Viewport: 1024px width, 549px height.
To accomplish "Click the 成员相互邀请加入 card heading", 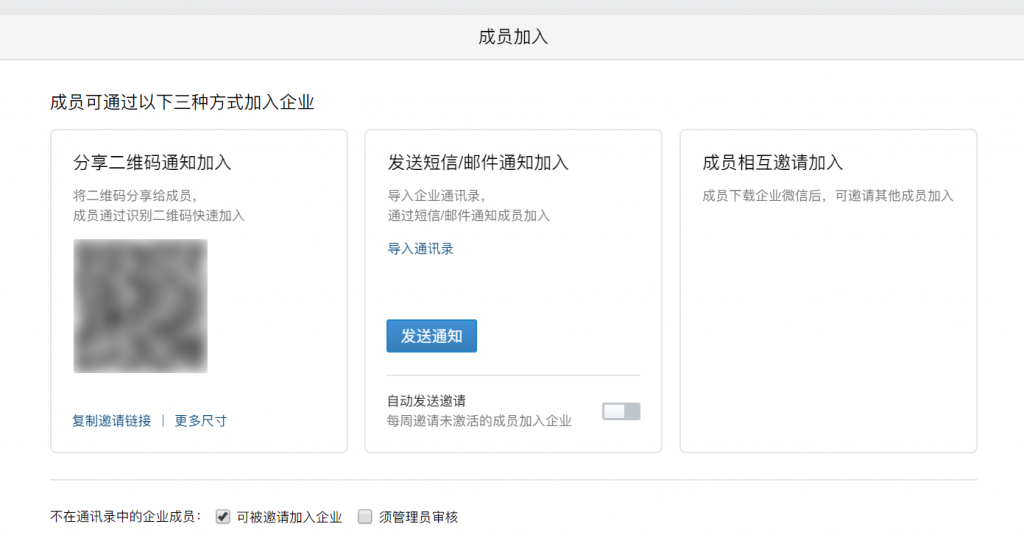I will [773, 163].
